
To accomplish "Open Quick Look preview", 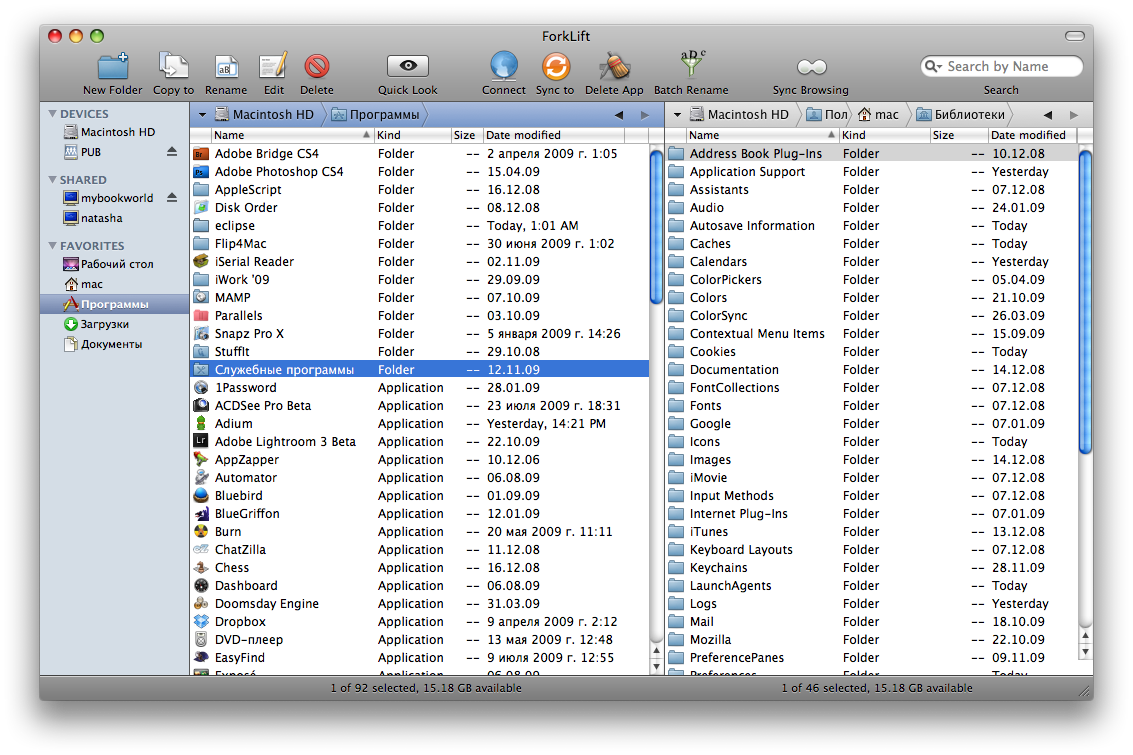I will pyautogui.click(x=408, y=66).
